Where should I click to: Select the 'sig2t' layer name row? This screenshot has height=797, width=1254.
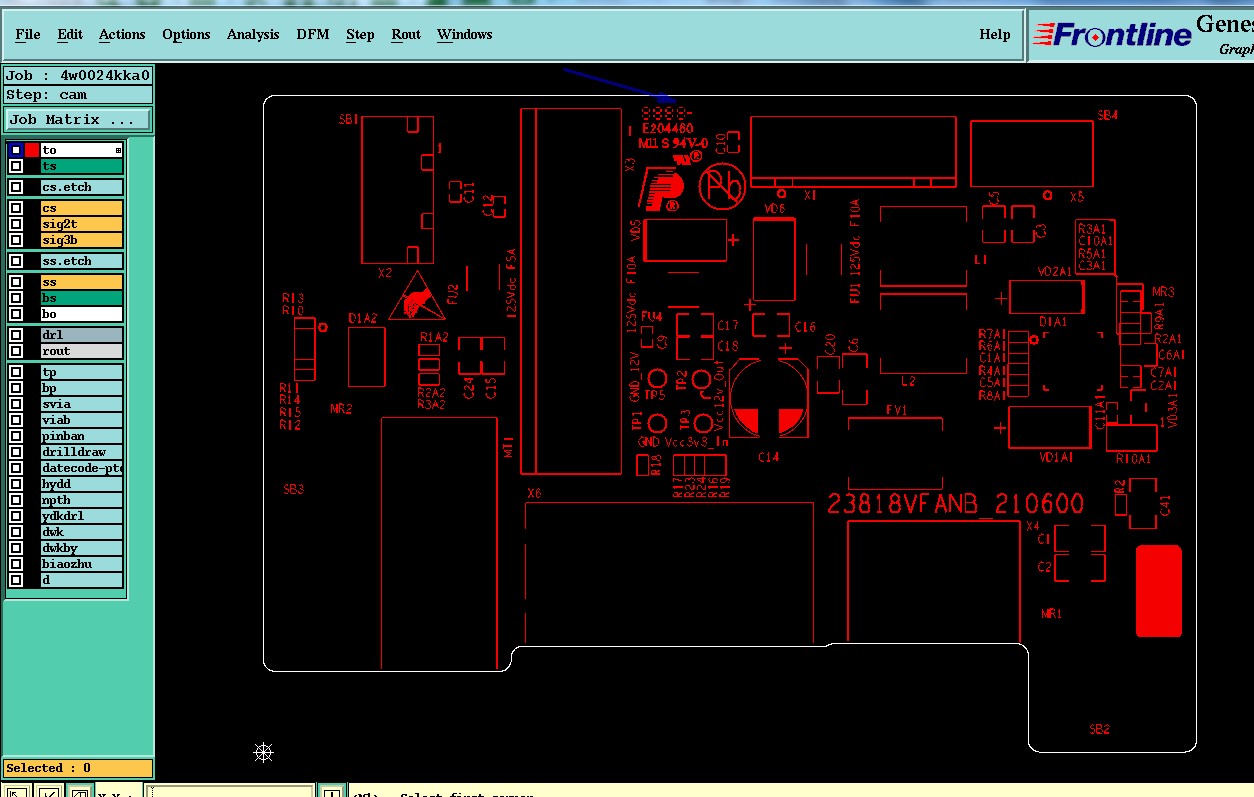[x=82, y=224]
